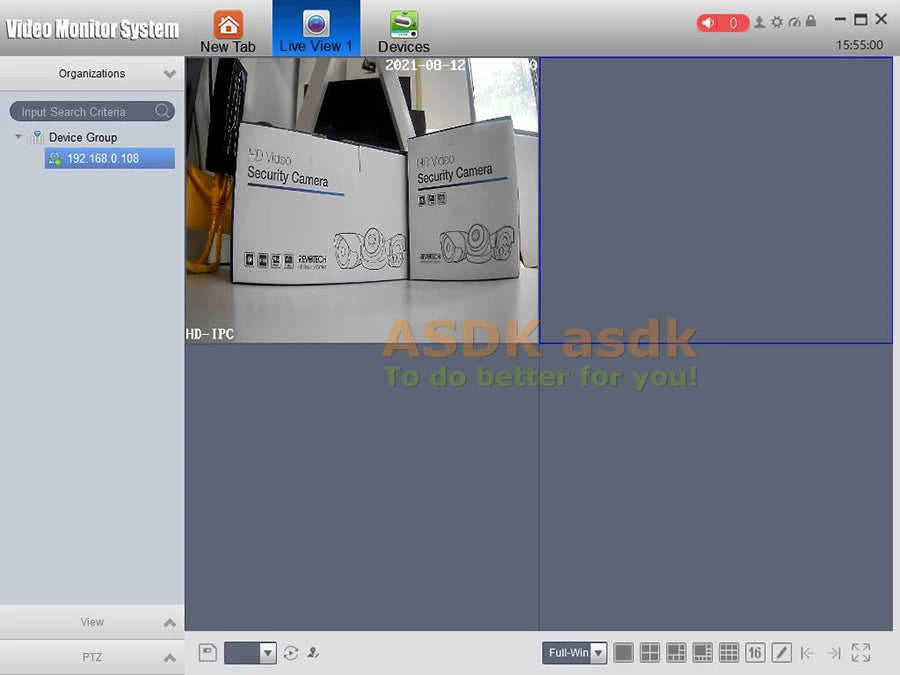This screenshot has width=900, height=675.
Task: Collapse the Organizations panel chevron
Action: (170, 74)
